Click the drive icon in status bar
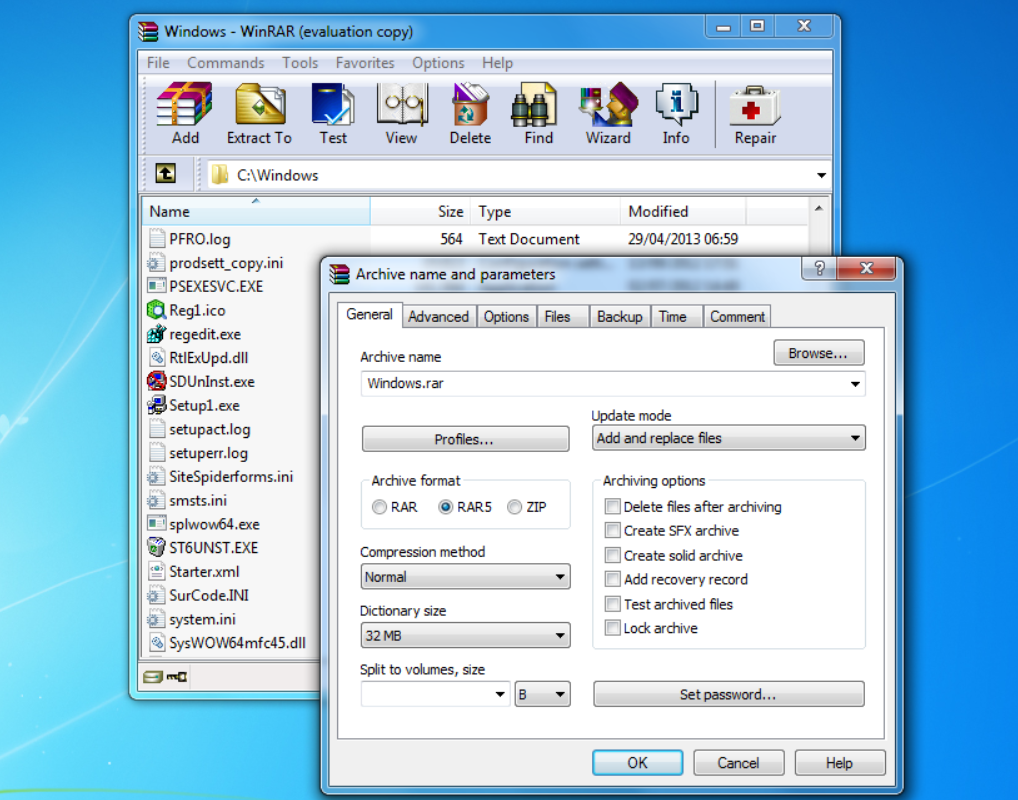 click(x=152, y=677)
